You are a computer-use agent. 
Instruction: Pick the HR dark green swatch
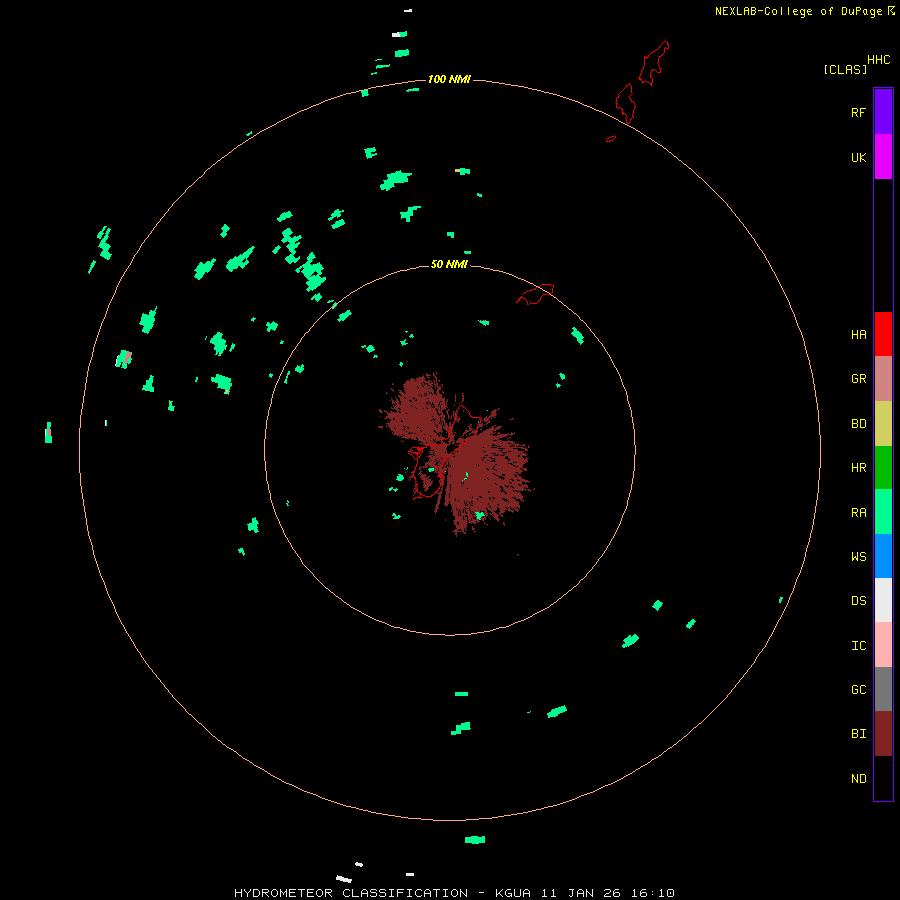(883, 468)
